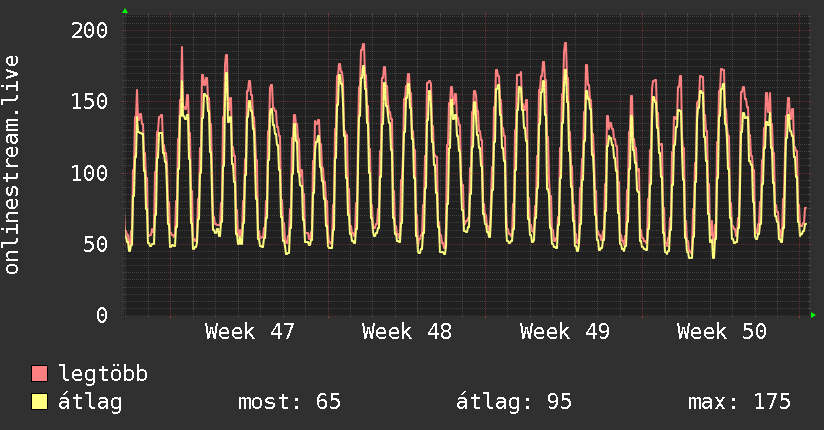Click the pink legtöbb legend swatch

coord(39,373)
